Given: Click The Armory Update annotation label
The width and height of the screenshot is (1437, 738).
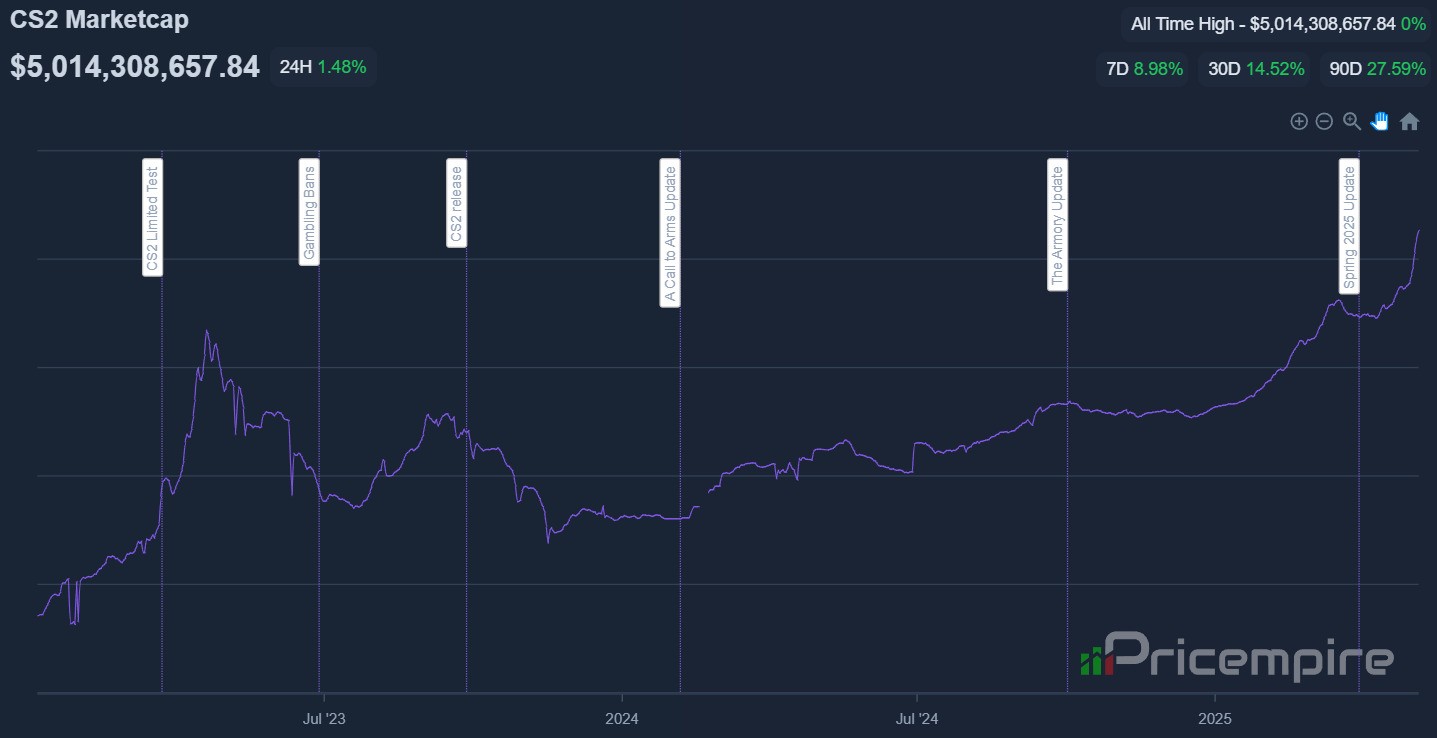Looking at the screenshot, I should (1058, 226).
